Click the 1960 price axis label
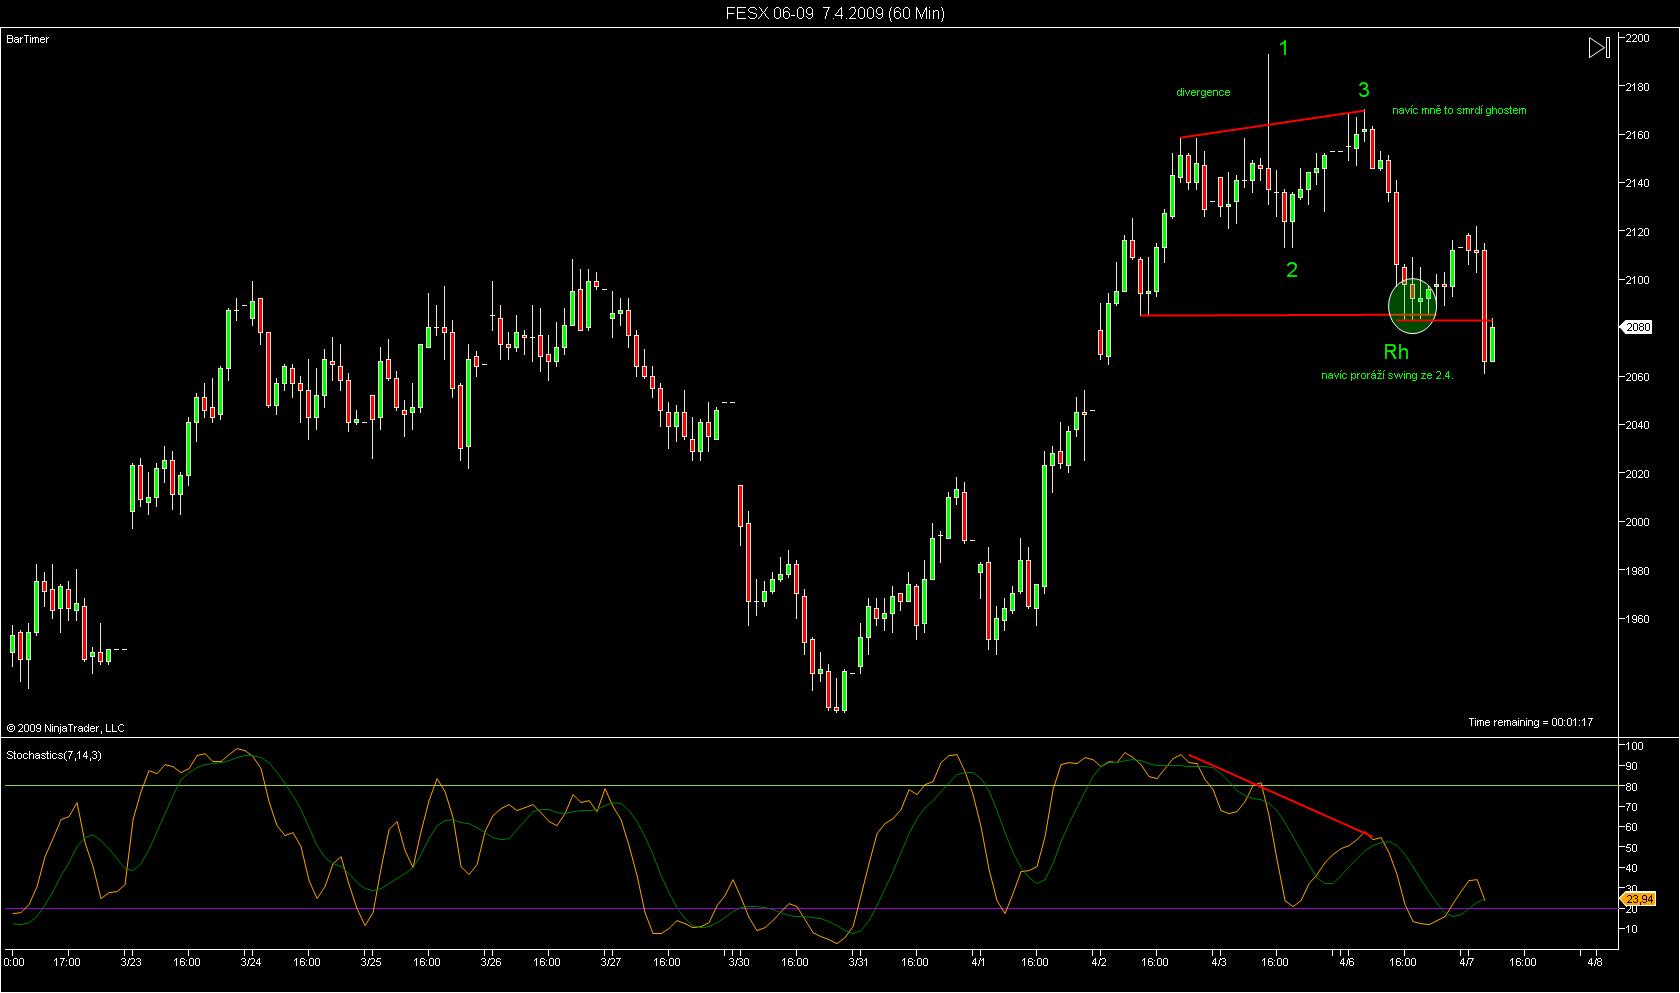 [1638, 619]
